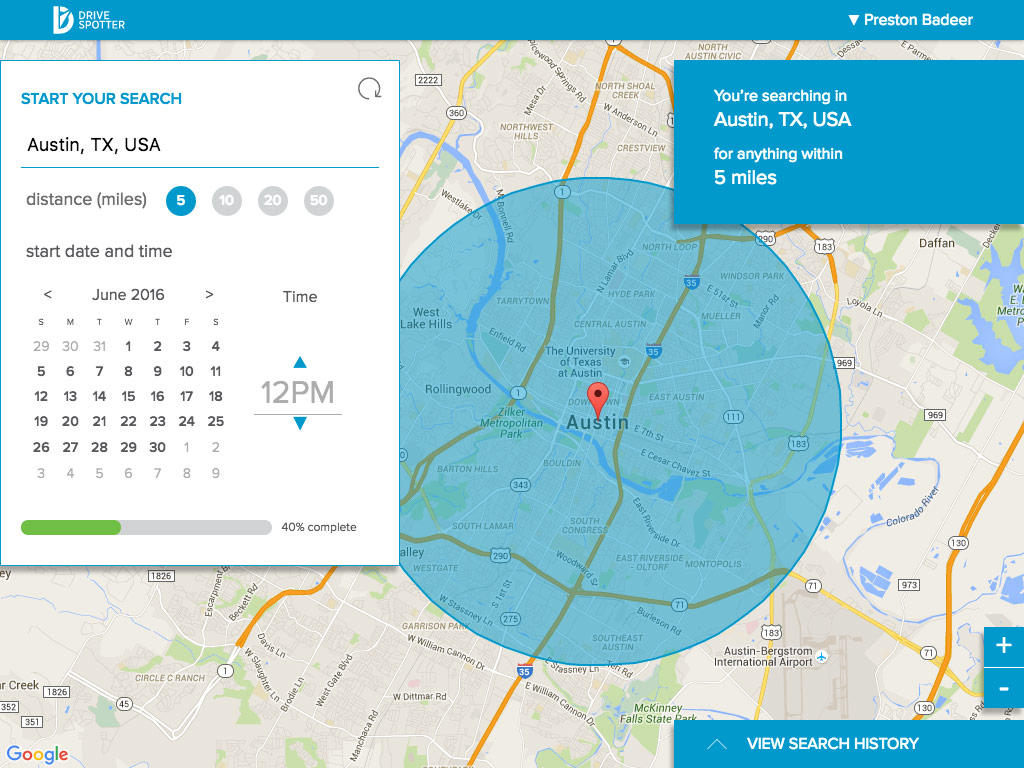
Task: Increase time with the up arrow
Action: [x=299, y=362]
